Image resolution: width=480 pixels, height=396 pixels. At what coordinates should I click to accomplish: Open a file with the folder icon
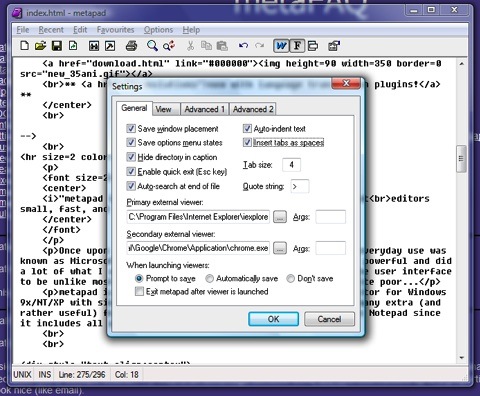pyautogui.click(x=40, y=46)
